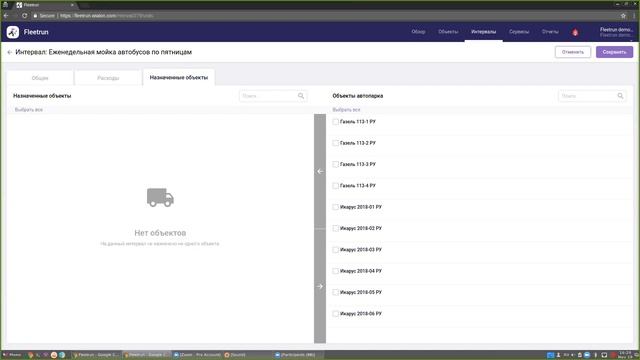Screen dimensions: 640x360
Task: Focus assigned objects search field
Action: pos(273,96)
